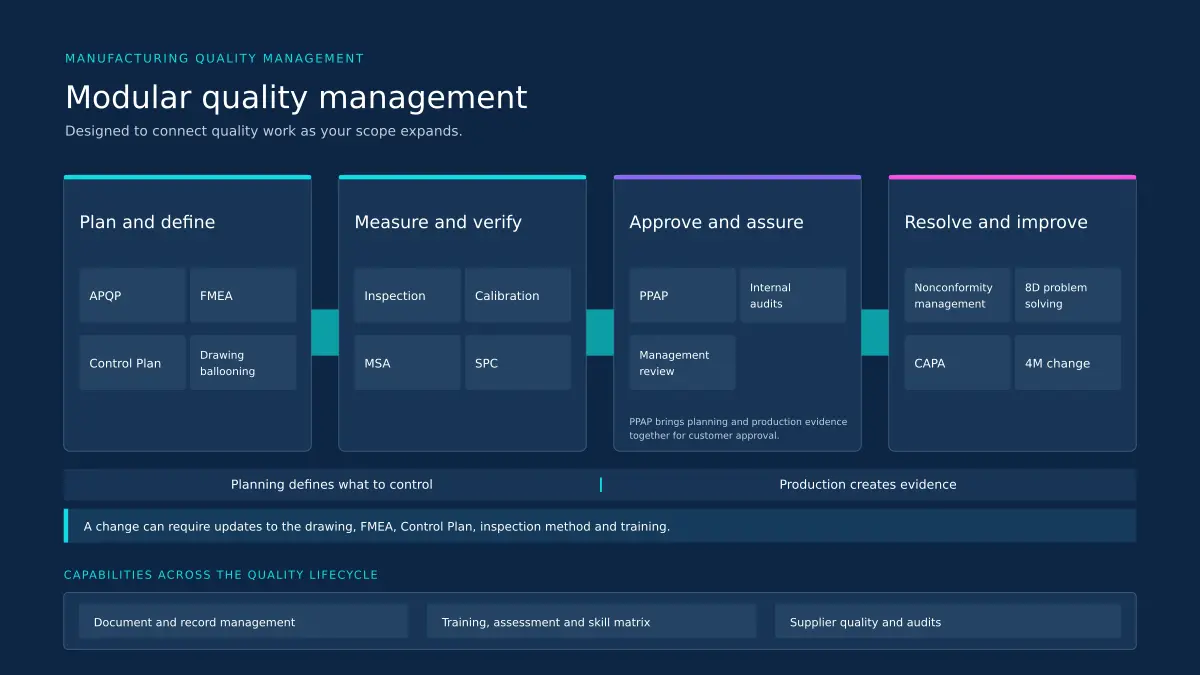This screenshot has height=675, width=1200.
Task: Click the Management review tile
Action: 682,363
